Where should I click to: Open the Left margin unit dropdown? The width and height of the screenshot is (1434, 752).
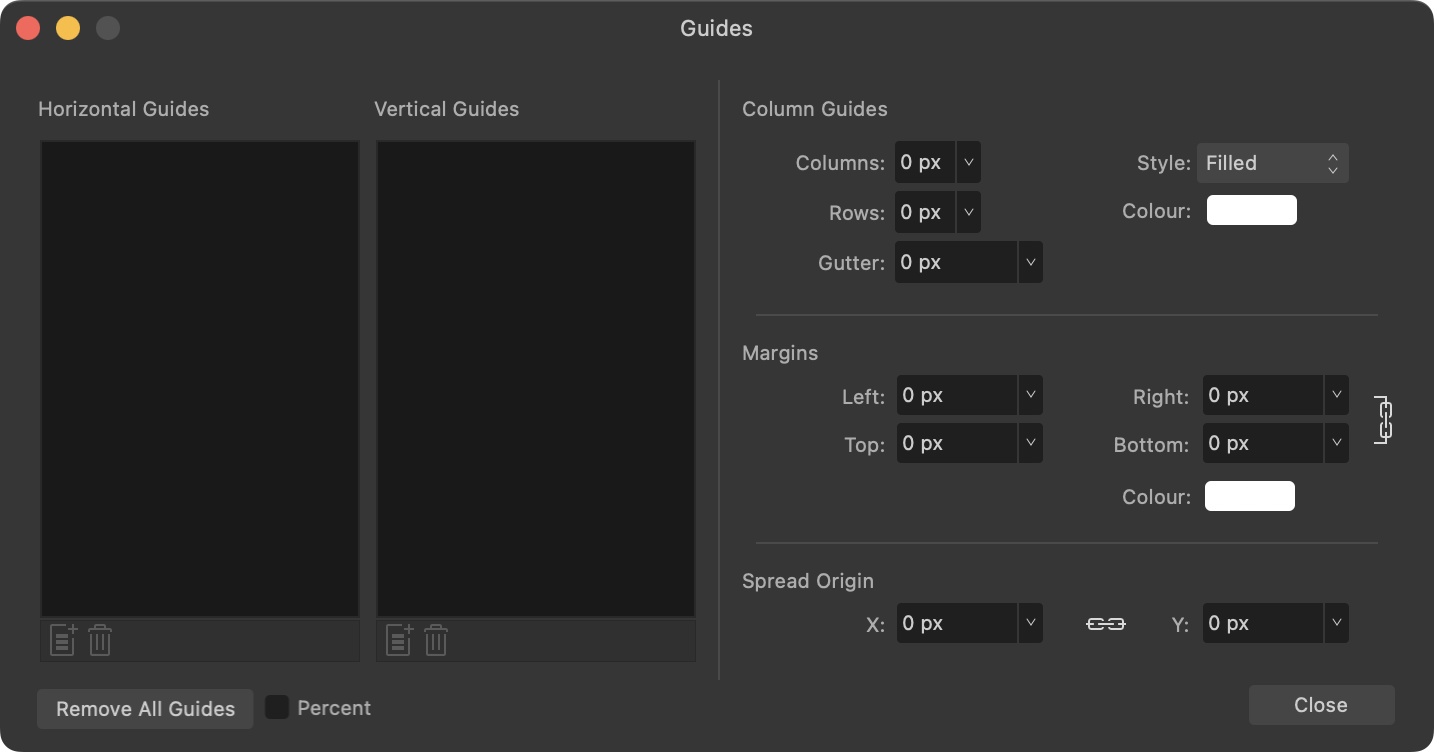click(1030, 395)
